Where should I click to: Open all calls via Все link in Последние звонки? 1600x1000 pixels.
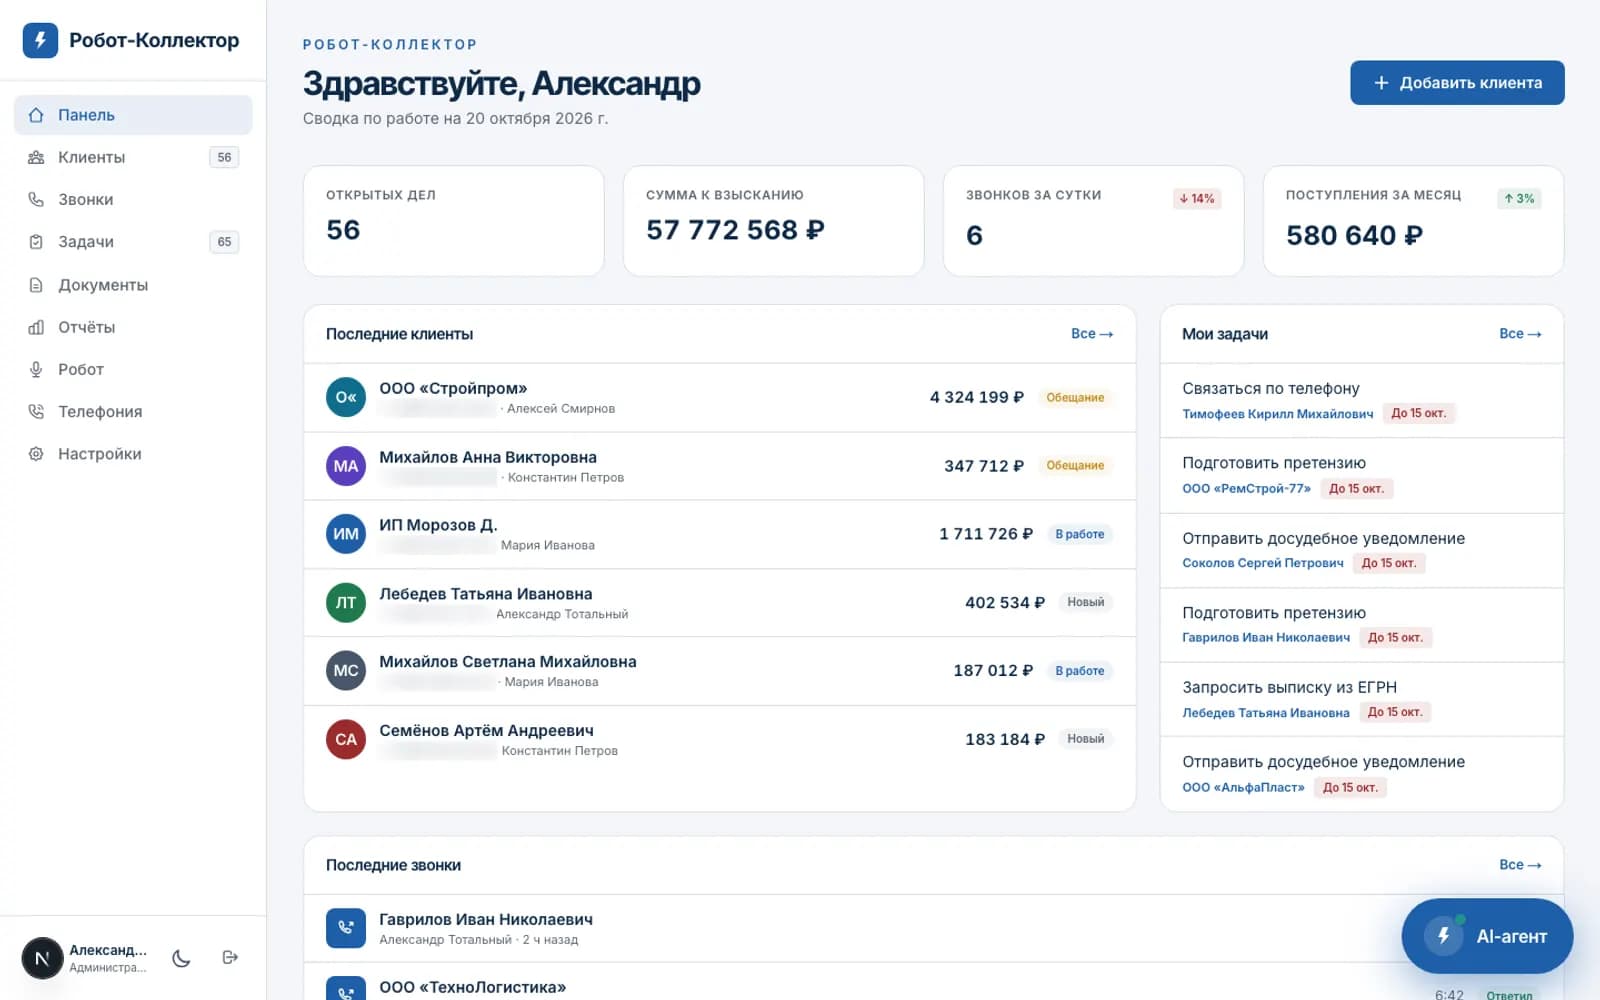1520,865
